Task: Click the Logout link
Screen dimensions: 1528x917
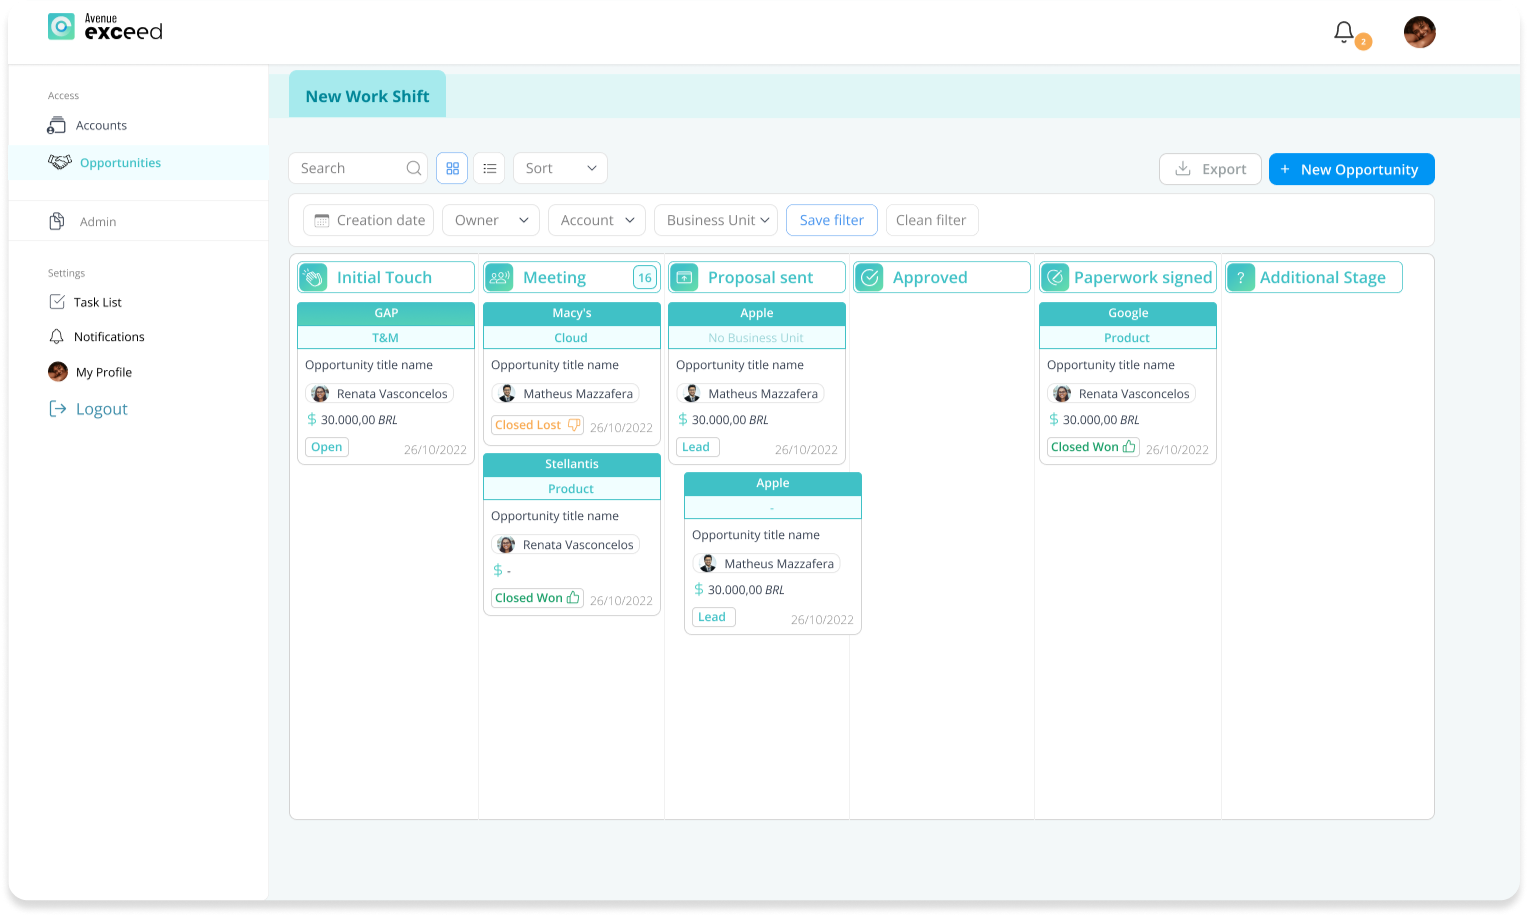Action: point(101,409)
